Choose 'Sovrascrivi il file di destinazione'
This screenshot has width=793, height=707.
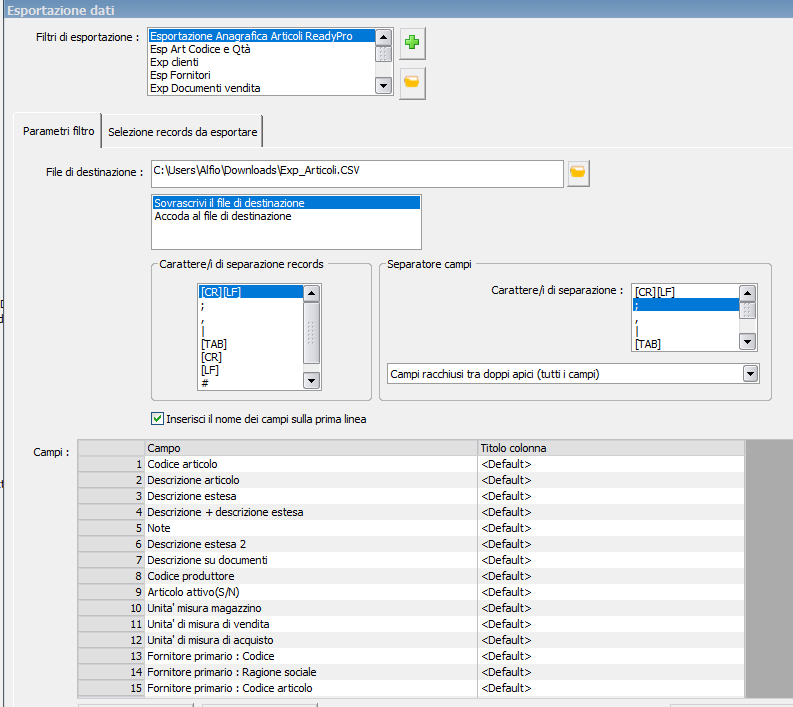(x=286, y=203)
